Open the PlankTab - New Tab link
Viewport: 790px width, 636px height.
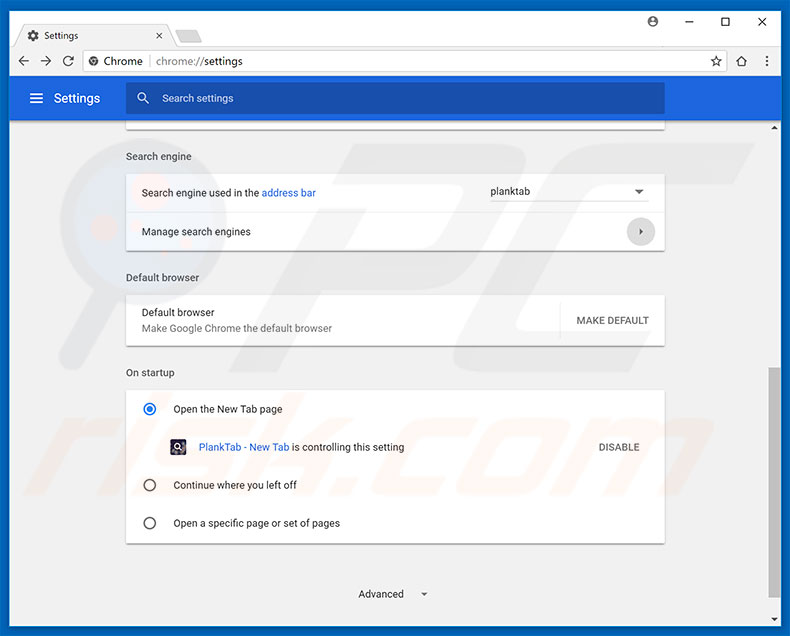pyautogui.click(x=244, y=447)
